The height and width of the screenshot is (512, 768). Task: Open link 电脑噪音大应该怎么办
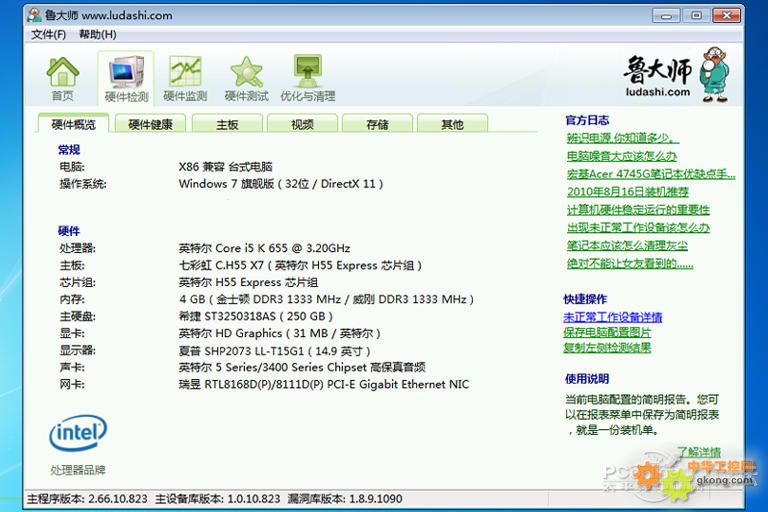[622, 156]
